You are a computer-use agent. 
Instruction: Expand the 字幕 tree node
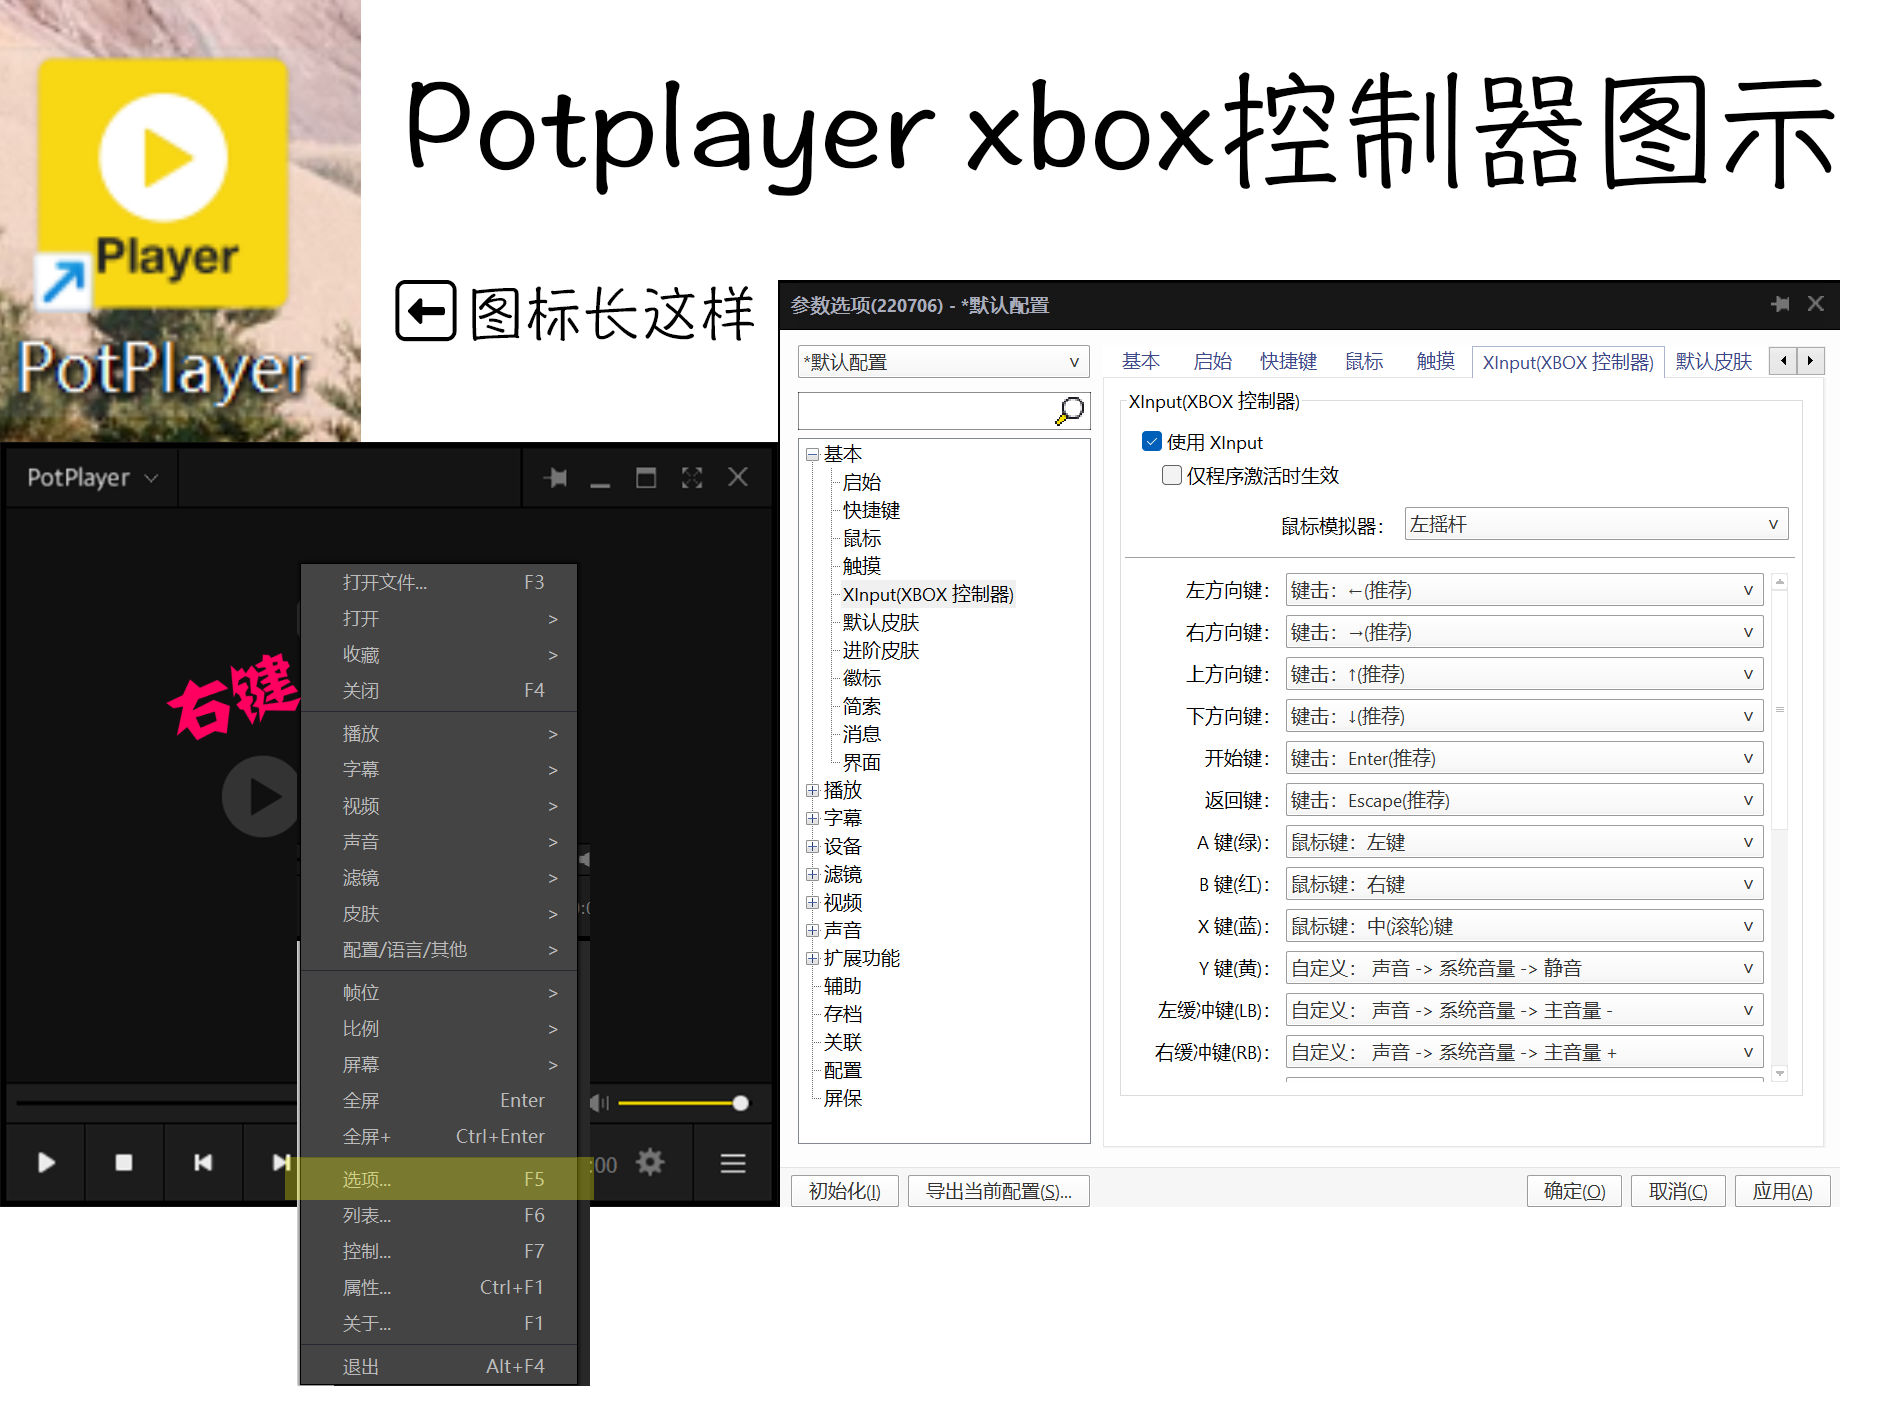[812, 818]
